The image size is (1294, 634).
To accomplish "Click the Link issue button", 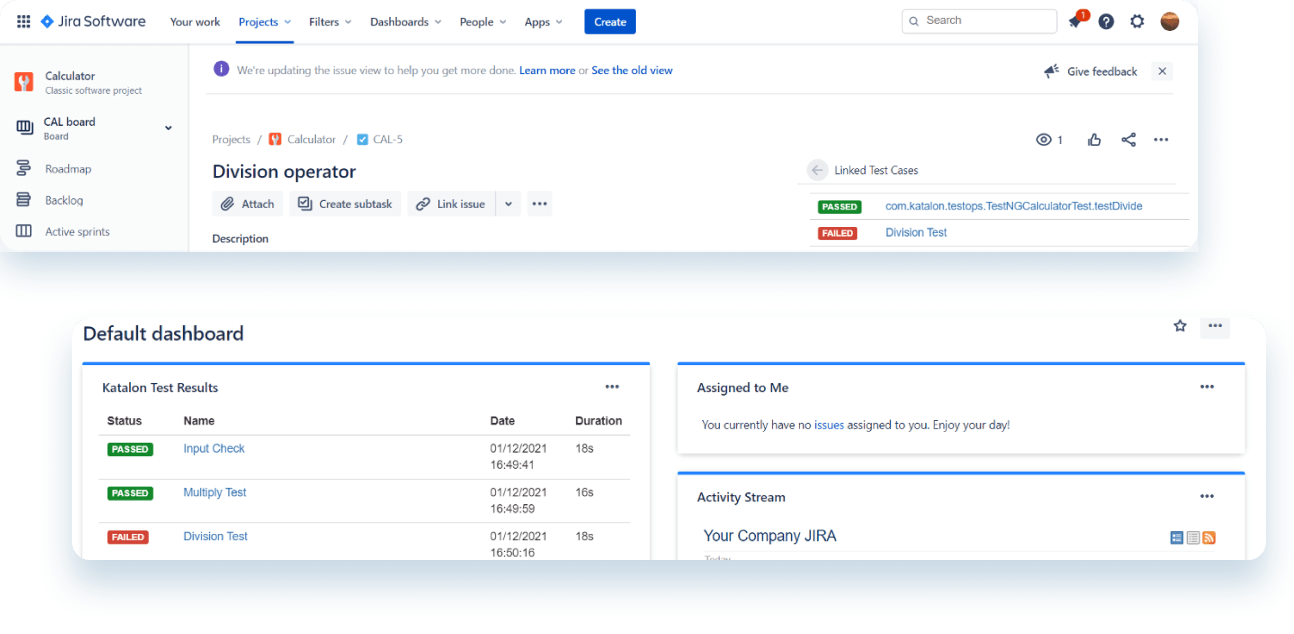I will (452, 204).
